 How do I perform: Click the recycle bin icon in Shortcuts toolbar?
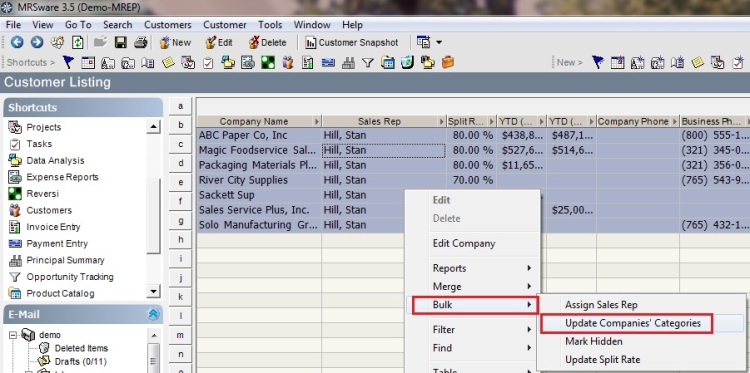point(407,62)
